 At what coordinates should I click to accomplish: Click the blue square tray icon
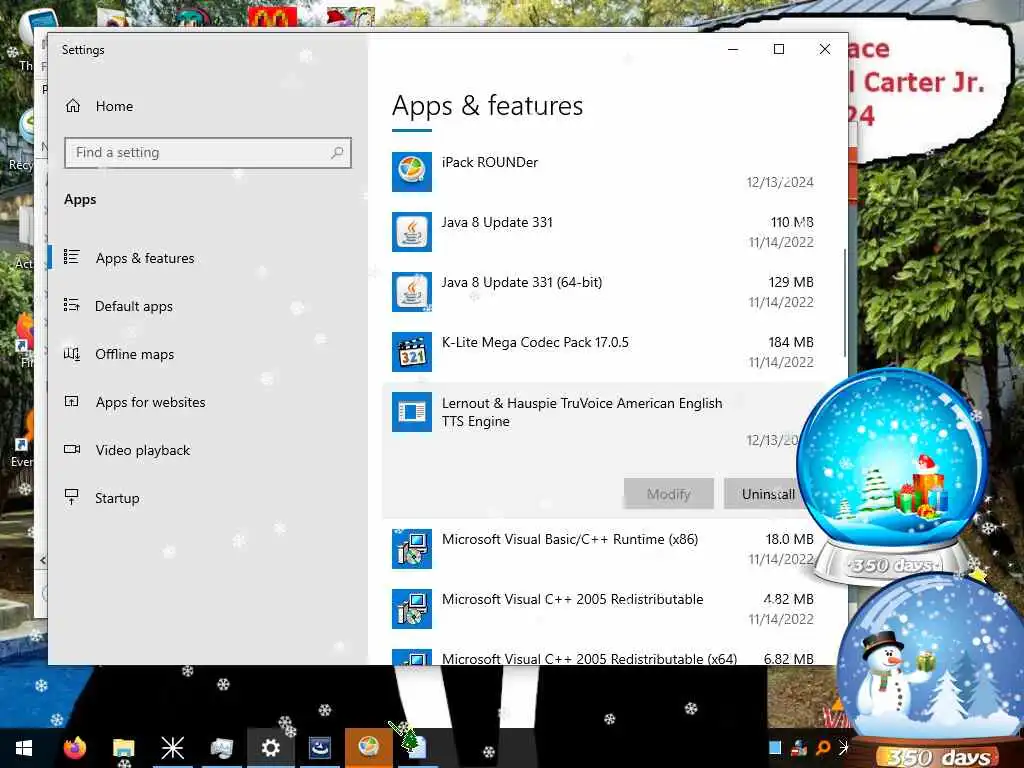(775, 748)
